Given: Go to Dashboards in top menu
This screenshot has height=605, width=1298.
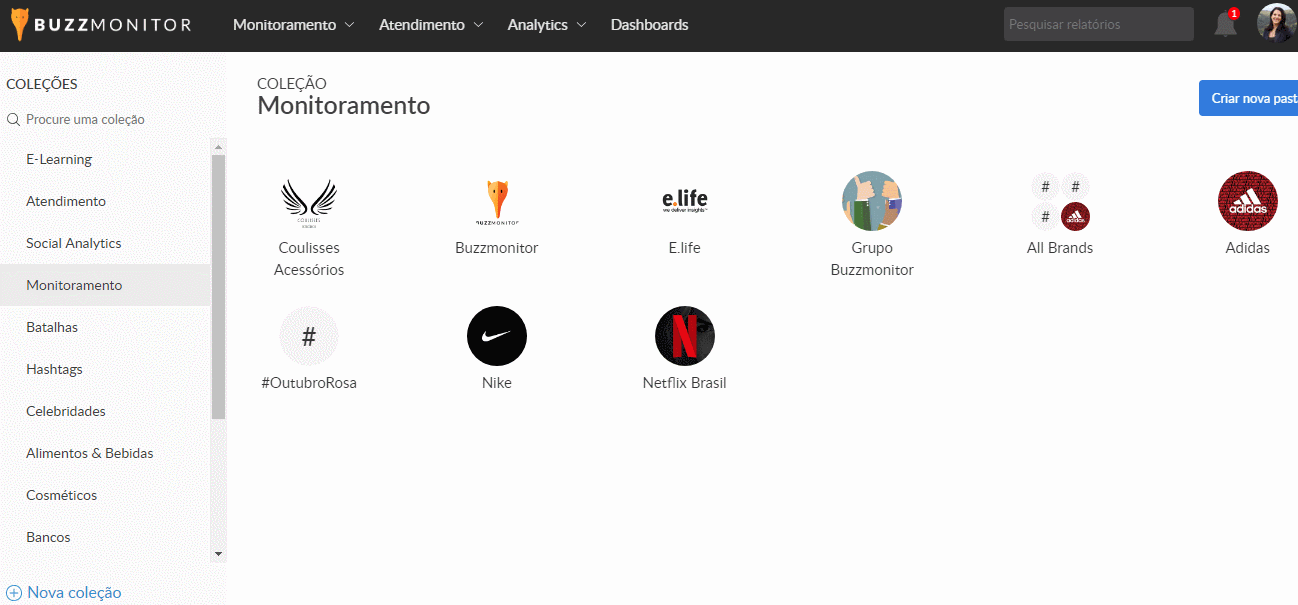Looking at the screenshot, I should tap(649, 25).
